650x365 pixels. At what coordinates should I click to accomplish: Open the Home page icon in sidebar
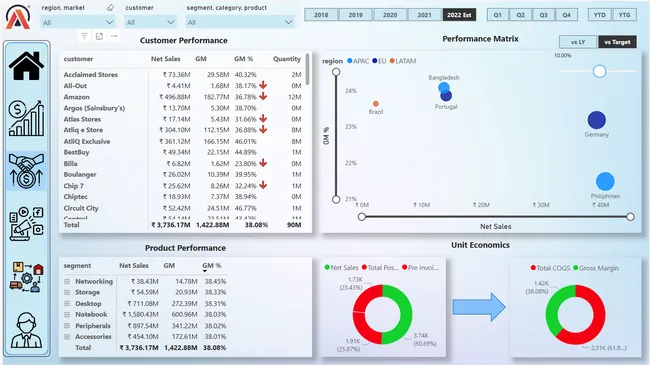click(x=26, y=66)
